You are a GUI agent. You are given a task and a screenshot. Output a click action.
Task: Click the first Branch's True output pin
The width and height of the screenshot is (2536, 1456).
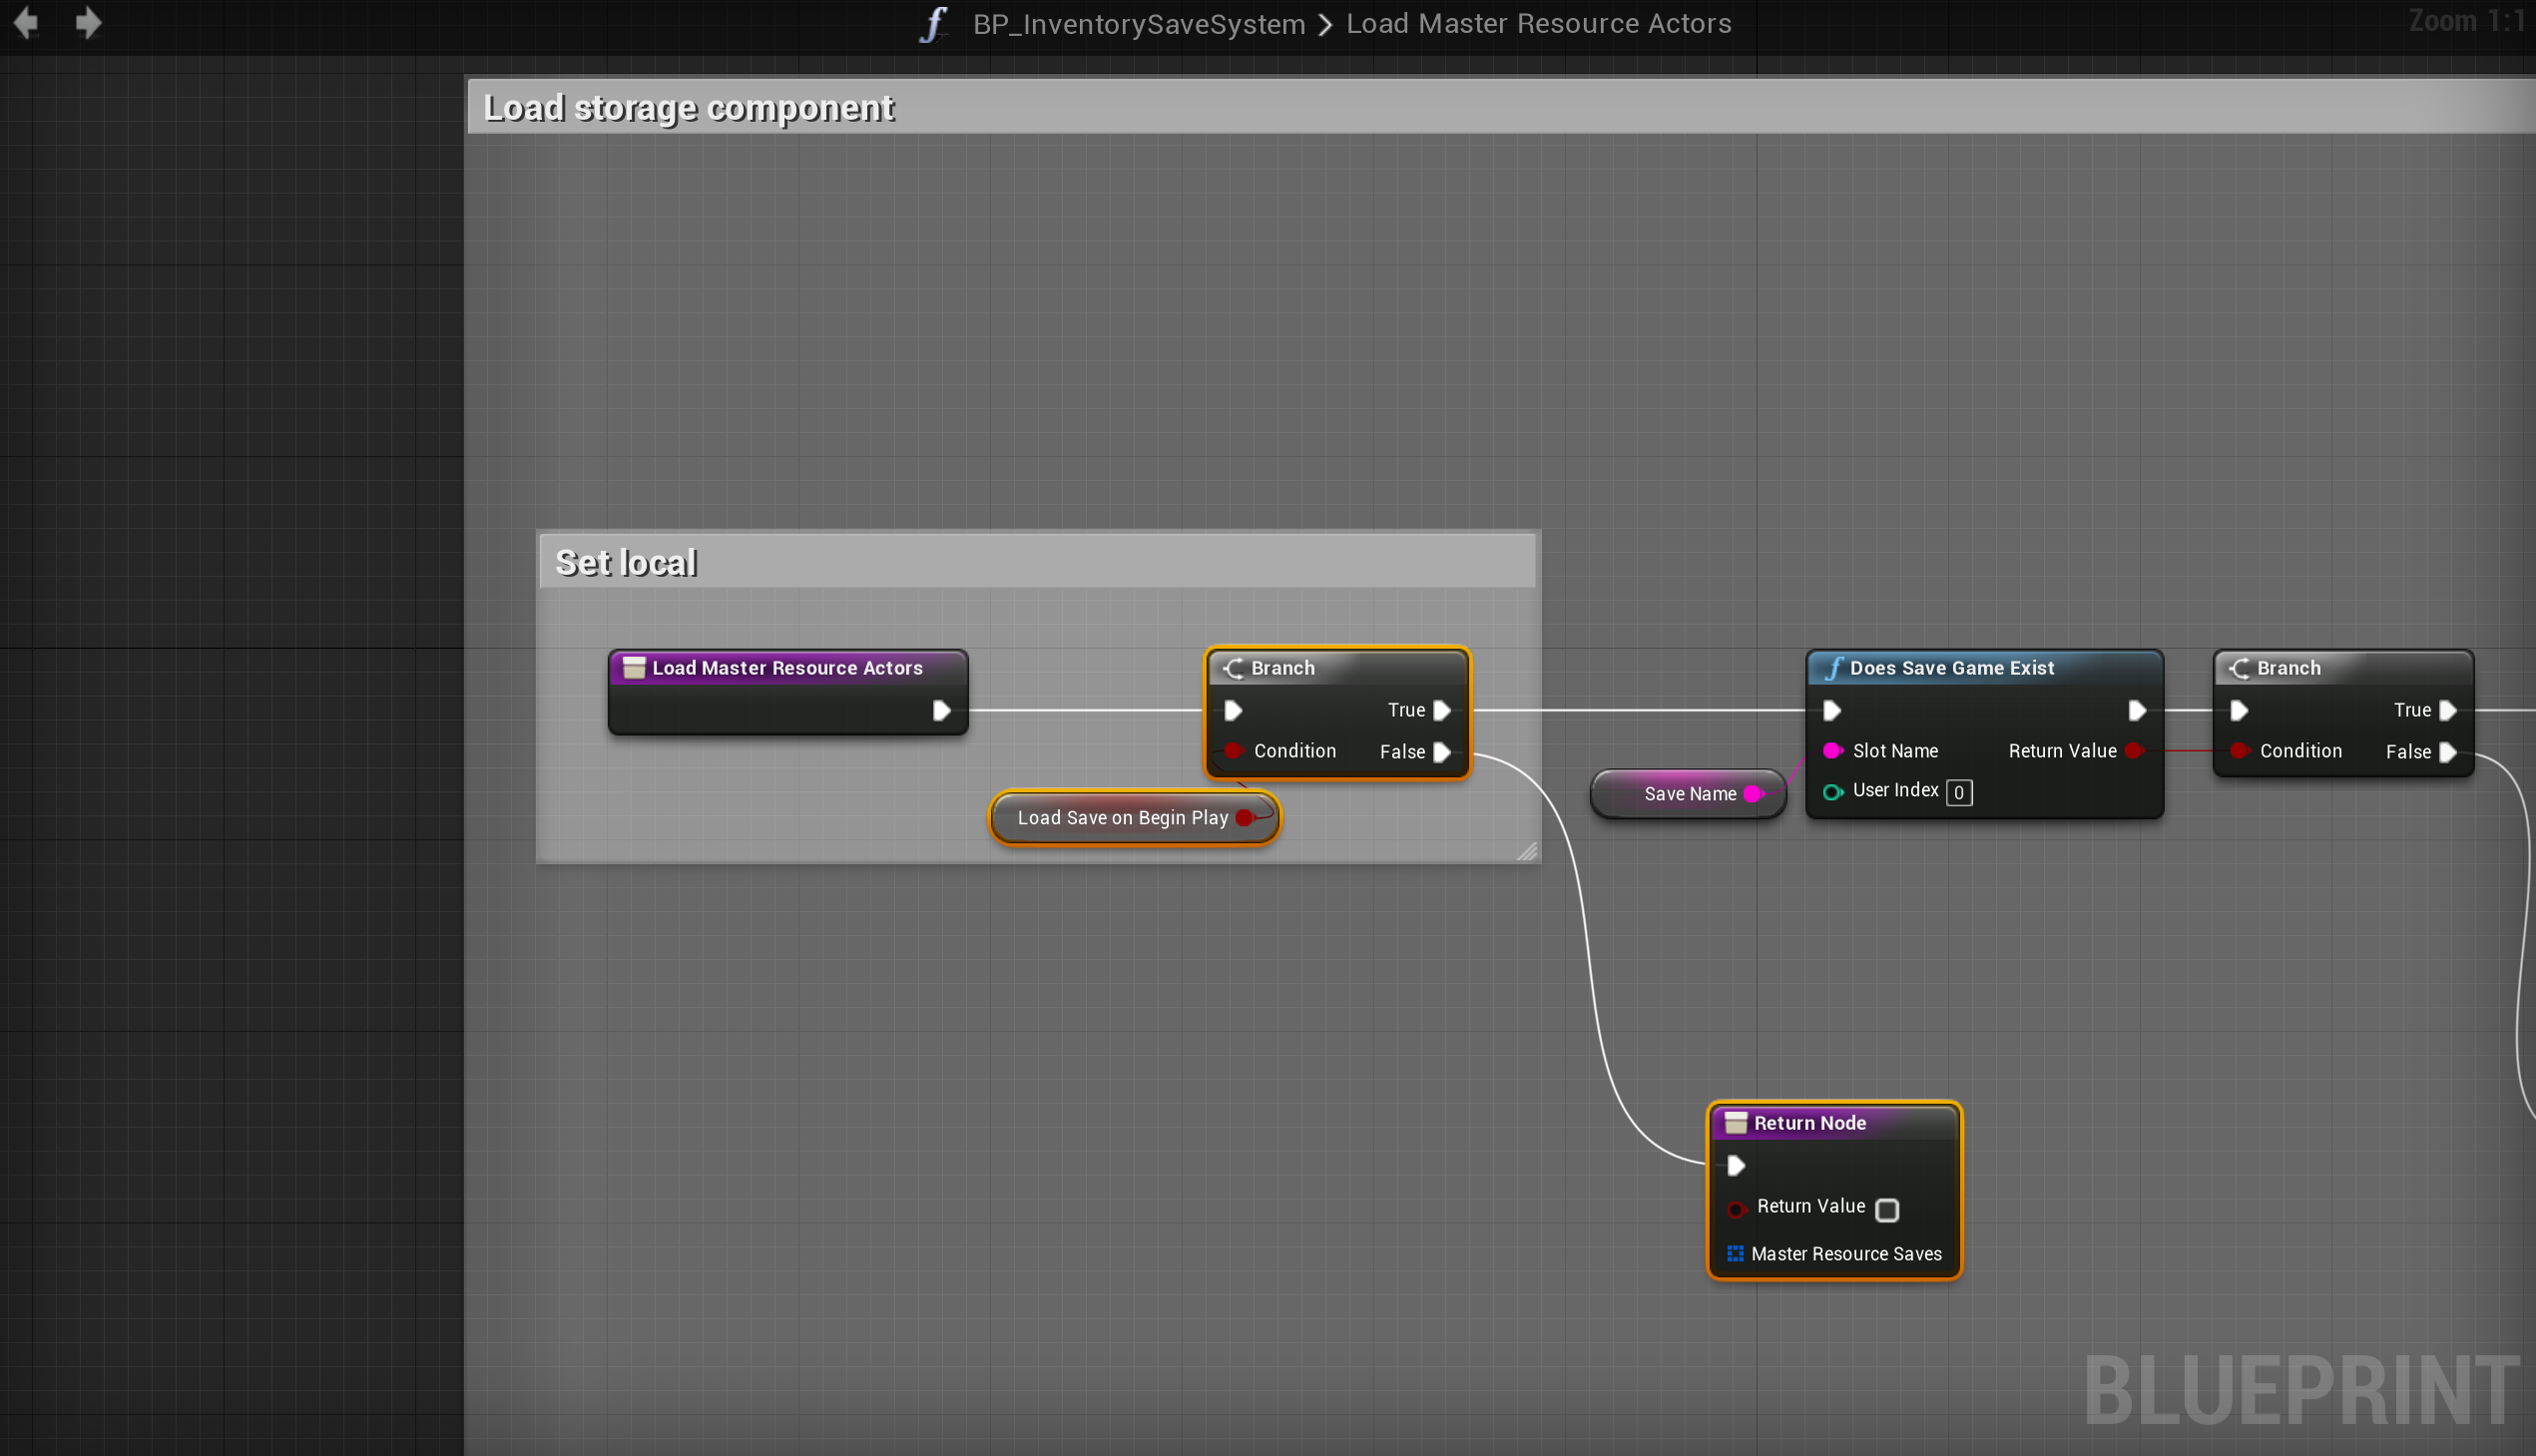tap(1441, 710)
